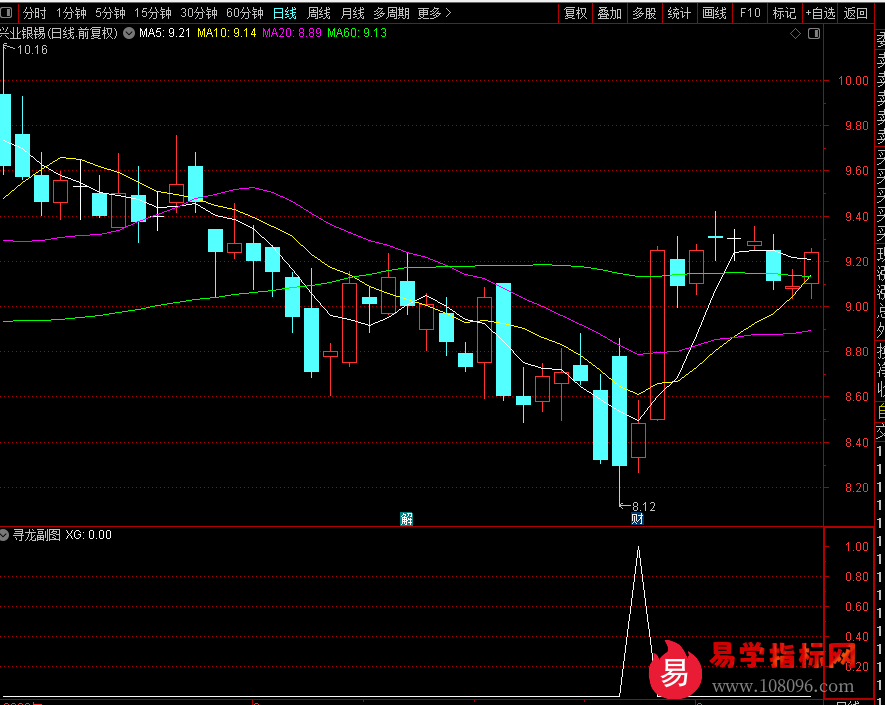Open the 多股 multi-stock view
Image resolution: width=885 pixels, height=705 pixels.
click(x=644, y=13)
